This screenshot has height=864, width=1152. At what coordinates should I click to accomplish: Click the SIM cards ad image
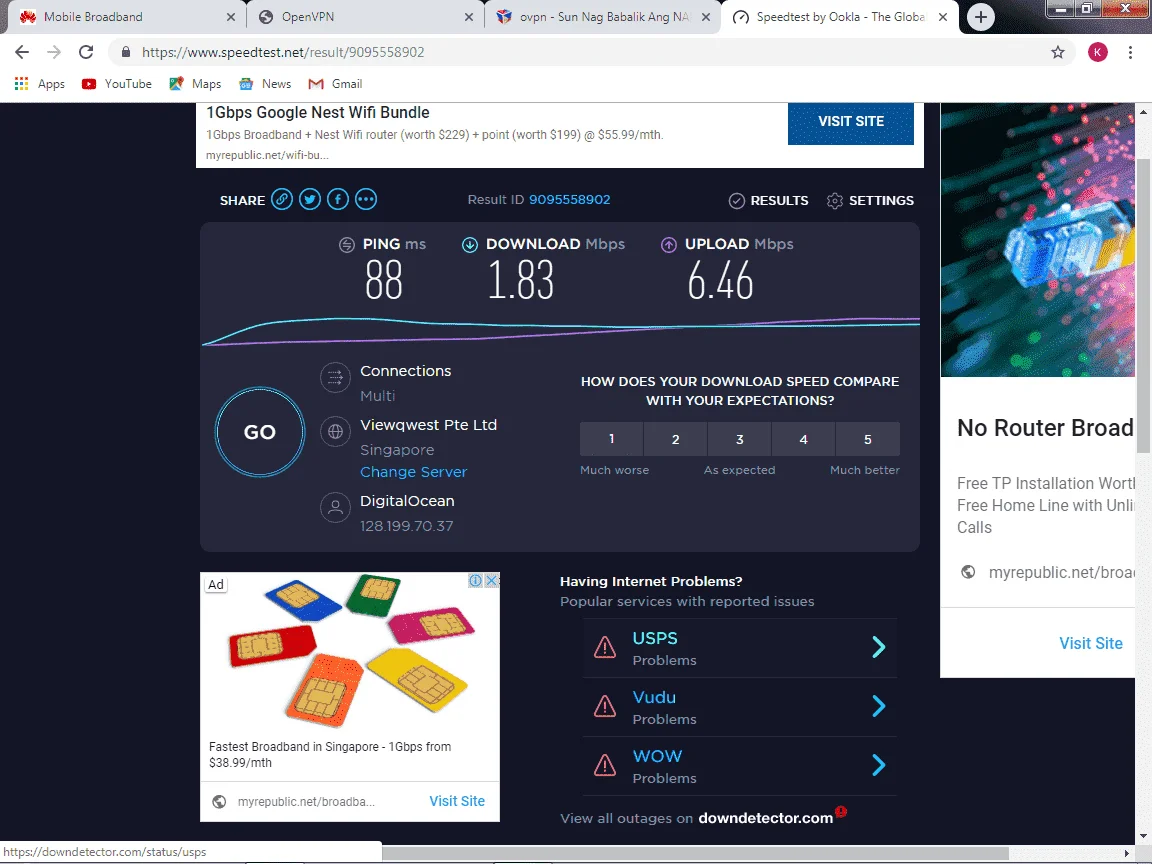pyautogui.click(x=350, y=654)
